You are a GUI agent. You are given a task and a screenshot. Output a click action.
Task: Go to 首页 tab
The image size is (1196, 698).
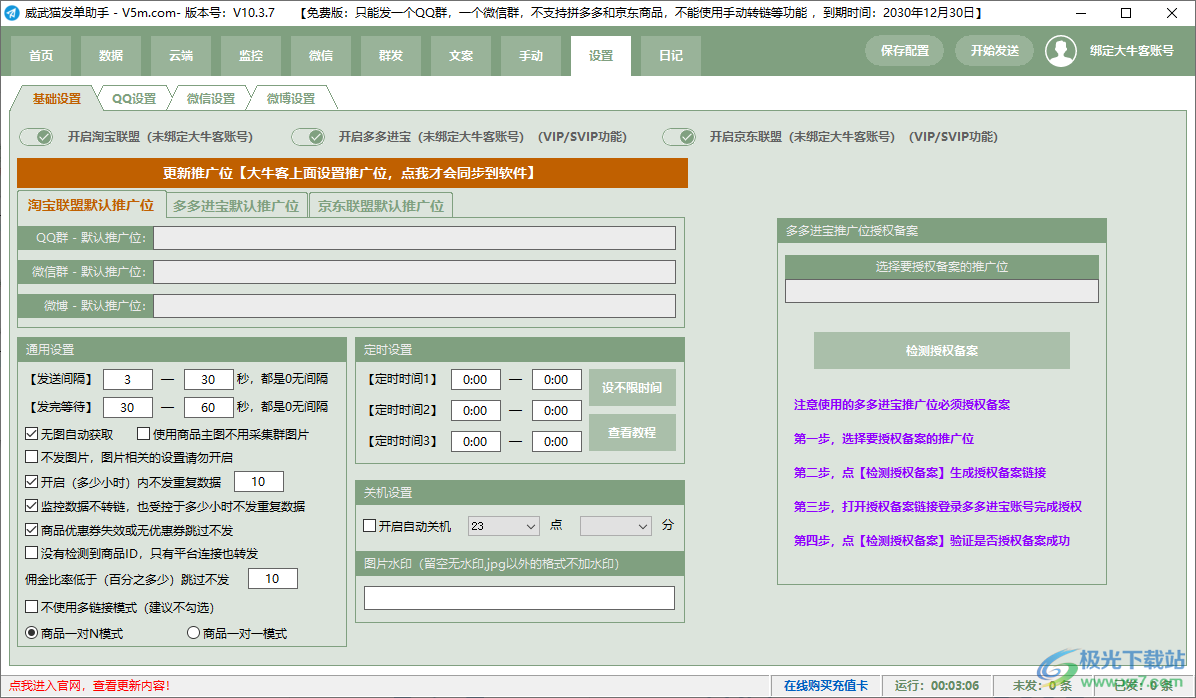(41, 56)
